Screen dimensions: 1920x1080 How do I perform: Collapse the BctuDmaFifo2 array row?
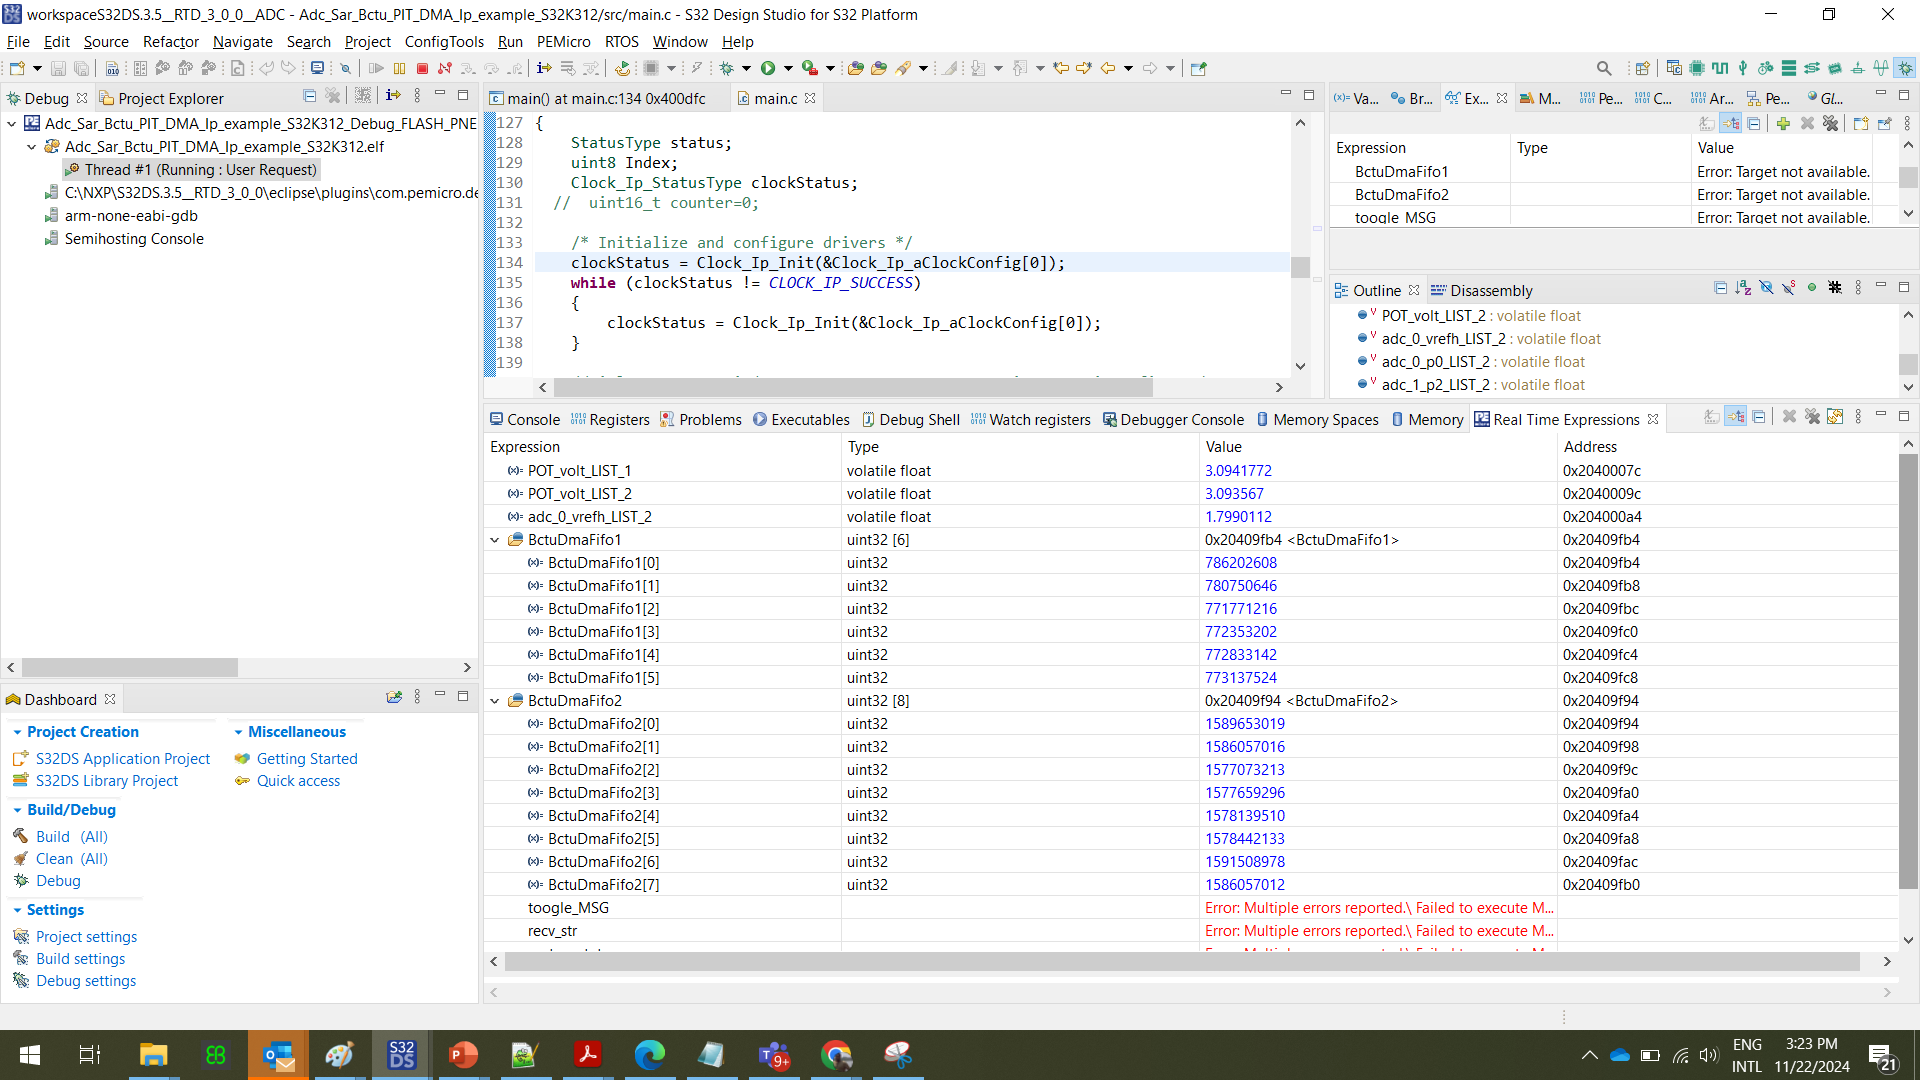tap(495, 701)
